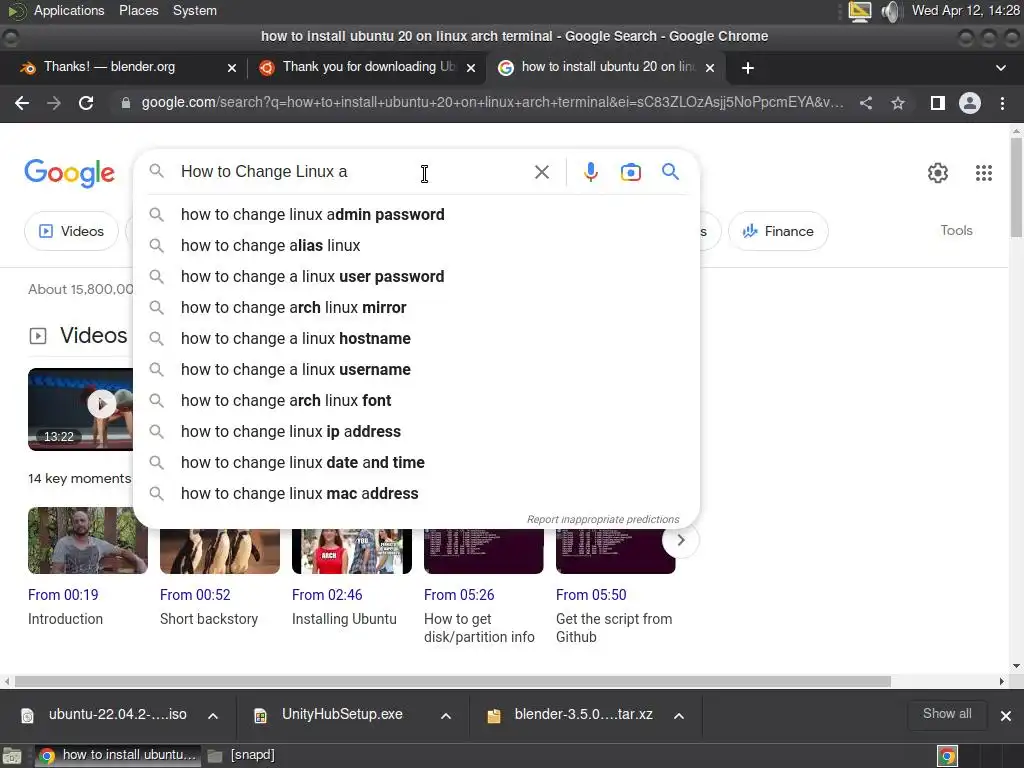The width and height of the screenshot is (1024, 768).
Task: Click Show all downloads
Action: (x=947, y=714)
